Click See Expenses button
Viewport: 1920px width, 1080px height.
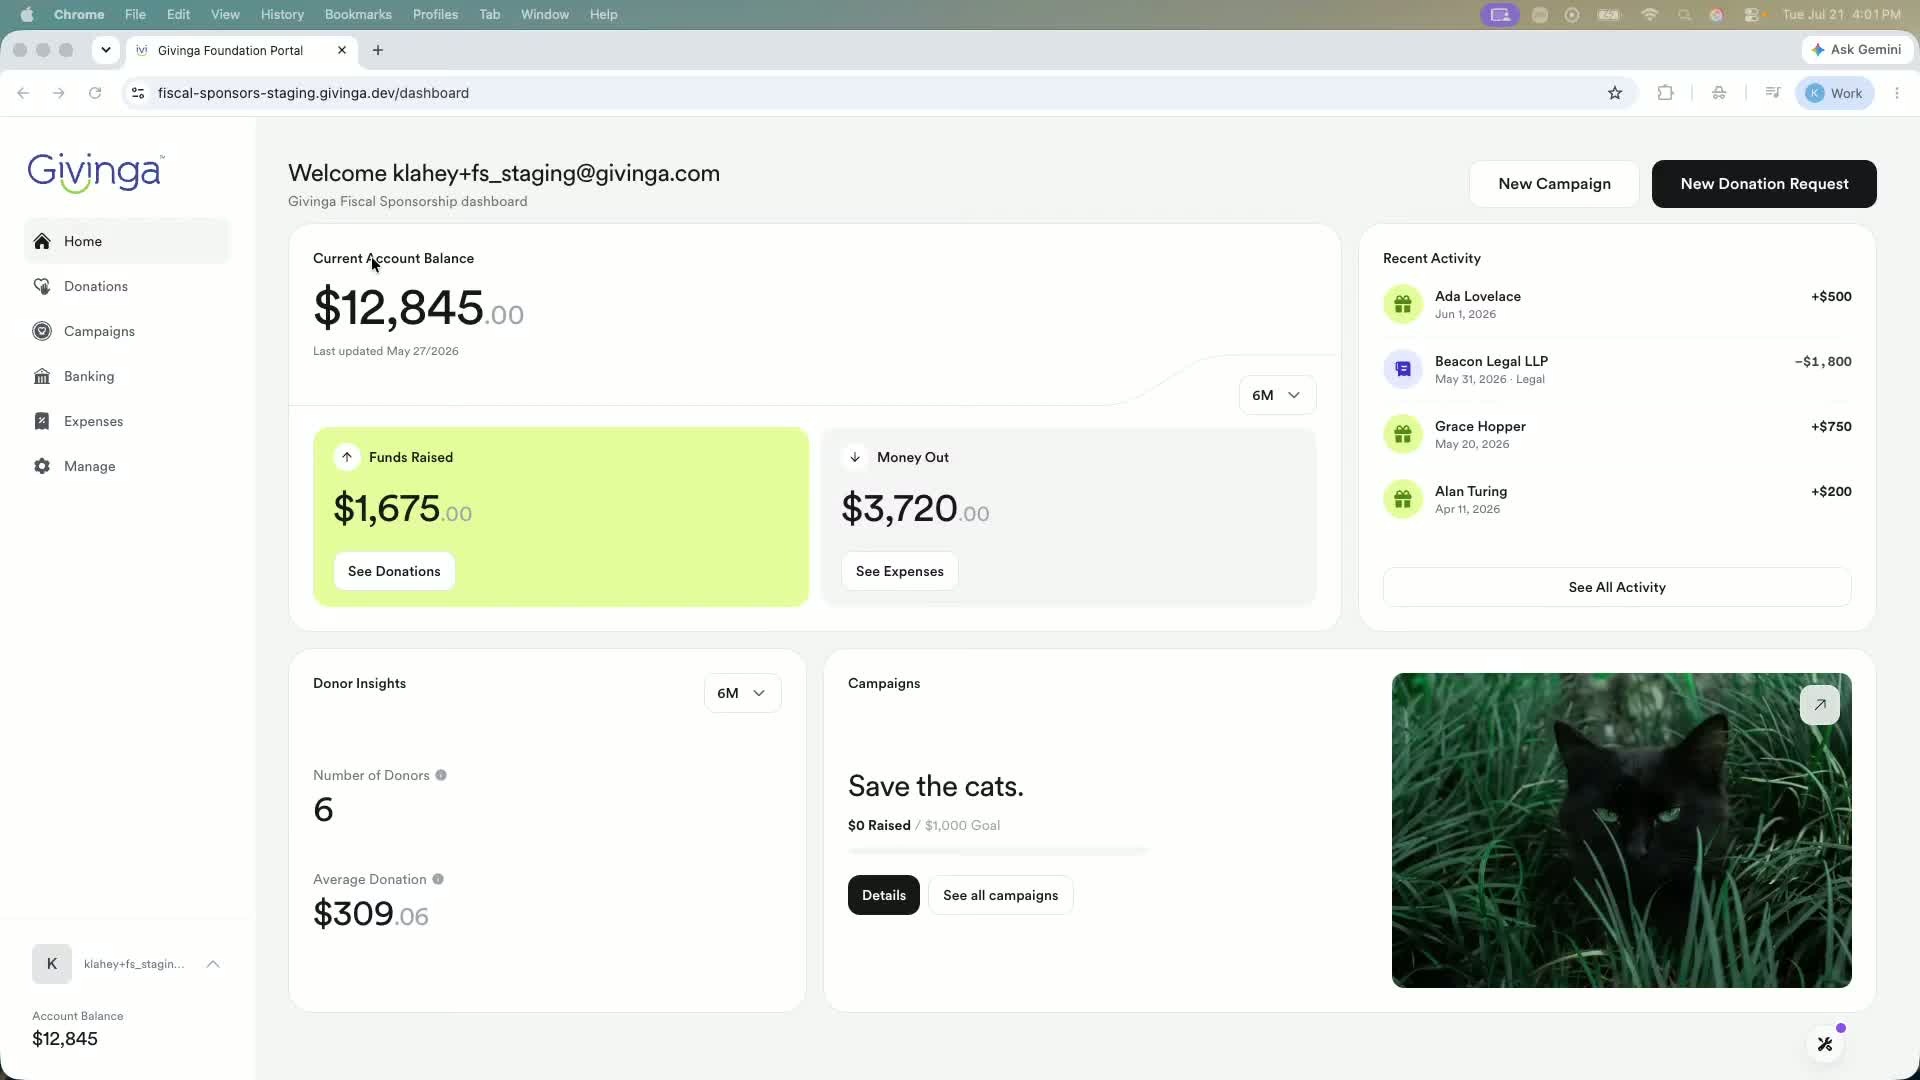click(899, 571)
